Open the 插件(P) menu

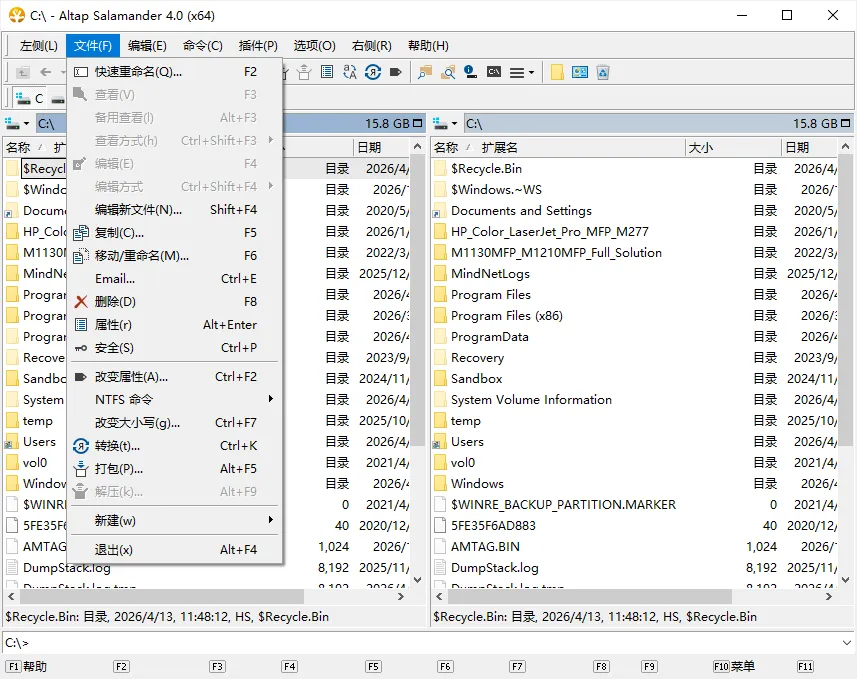258,46
